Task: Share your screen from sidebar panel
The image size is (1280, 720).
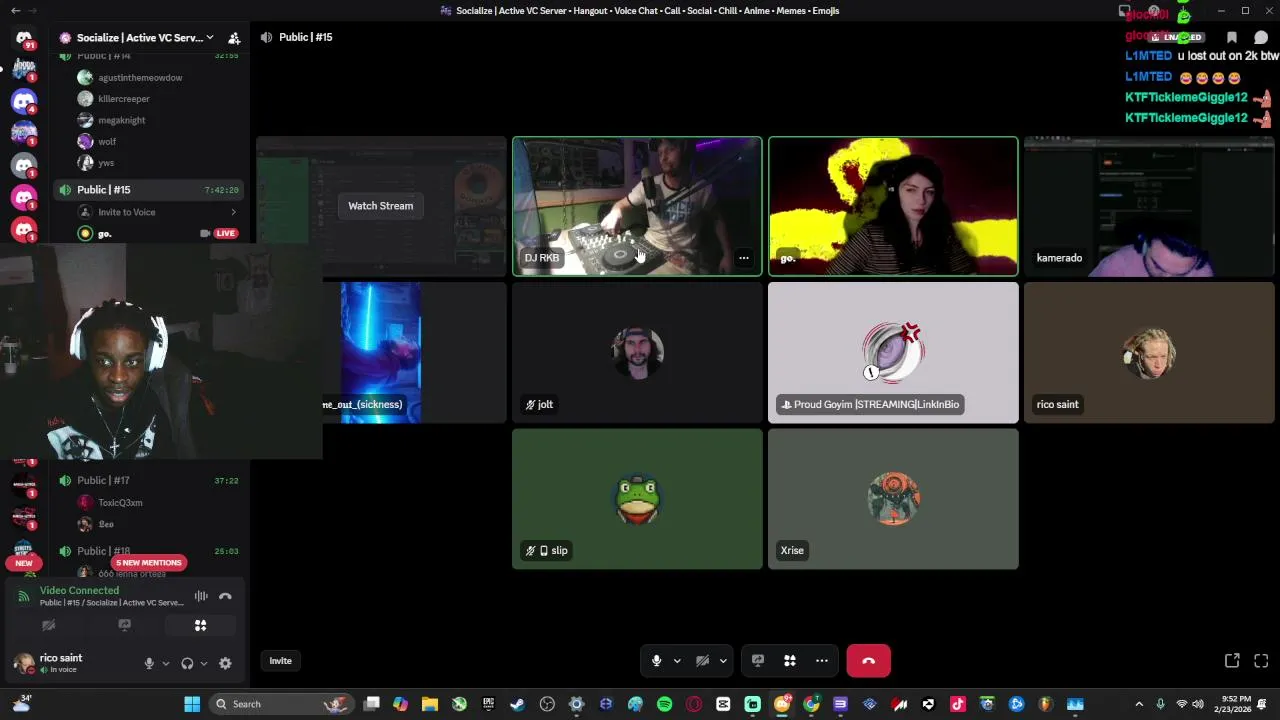Action: [124, 625]
